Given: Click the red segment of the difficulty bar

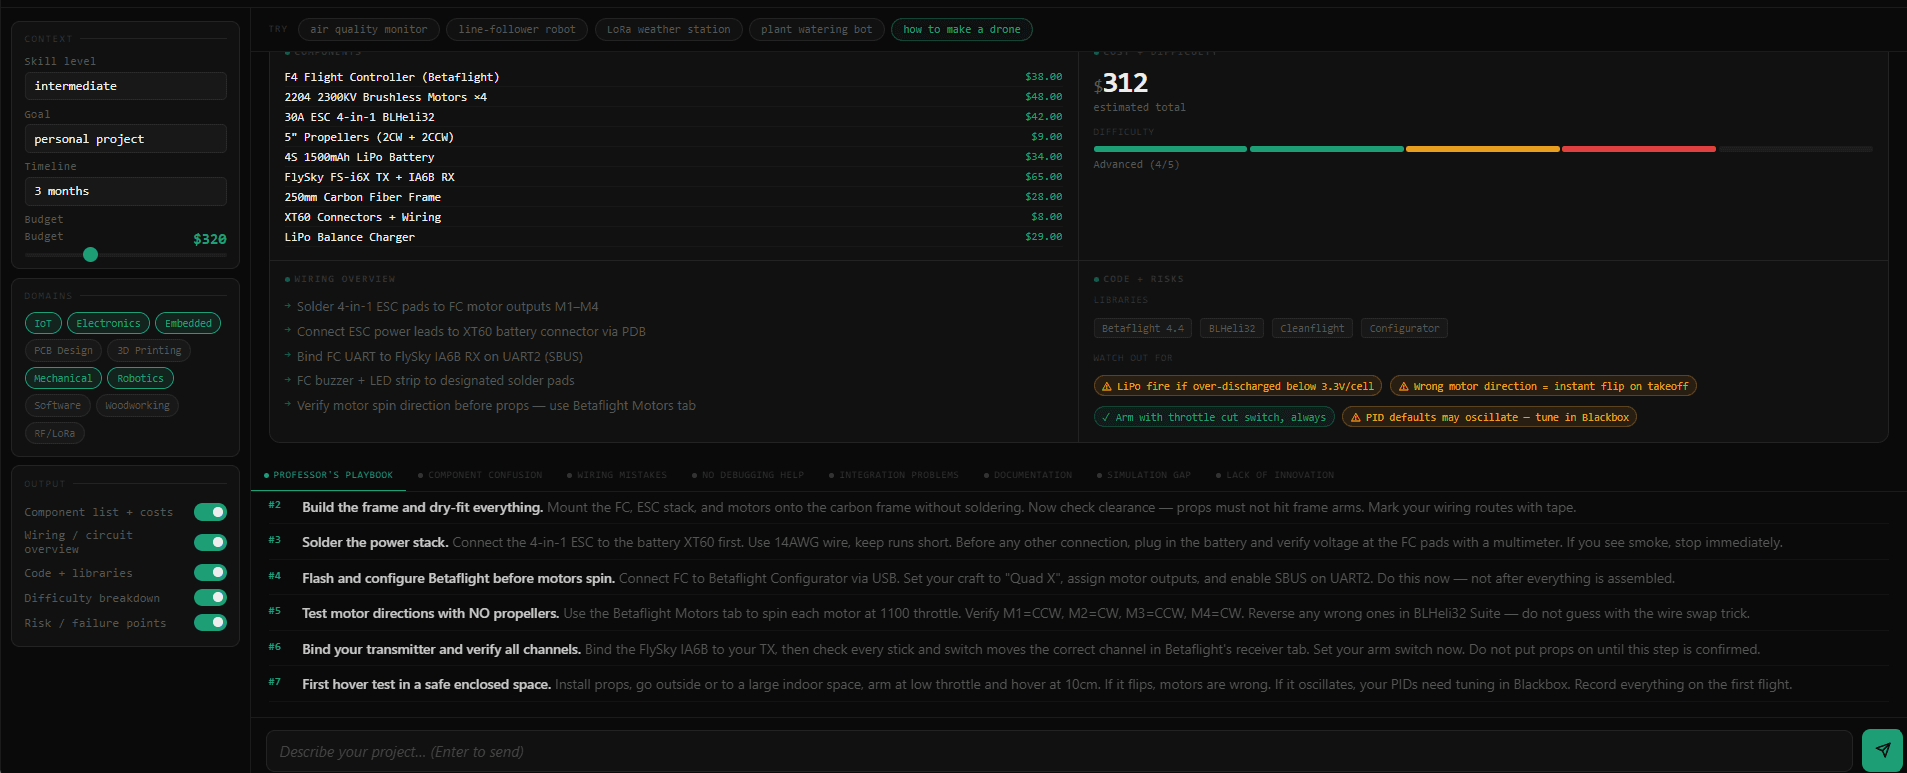Looking at the screenshot, I should (1638, 149).
